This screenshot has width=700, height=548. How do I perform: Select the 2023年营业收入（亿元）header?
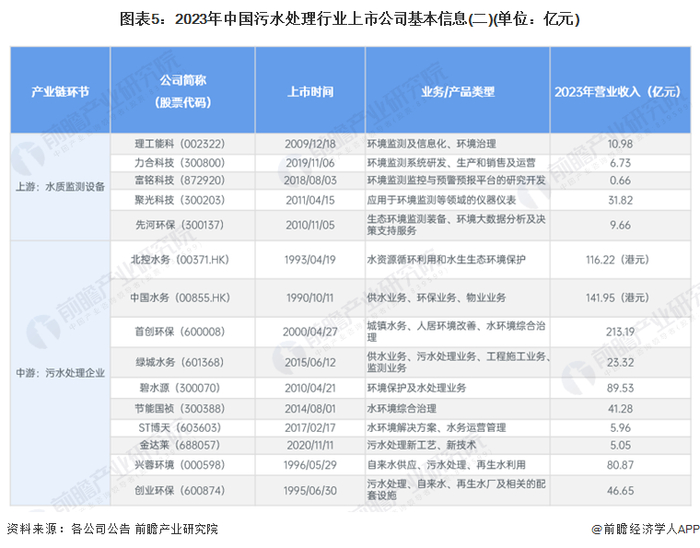[x=621, y=91]
